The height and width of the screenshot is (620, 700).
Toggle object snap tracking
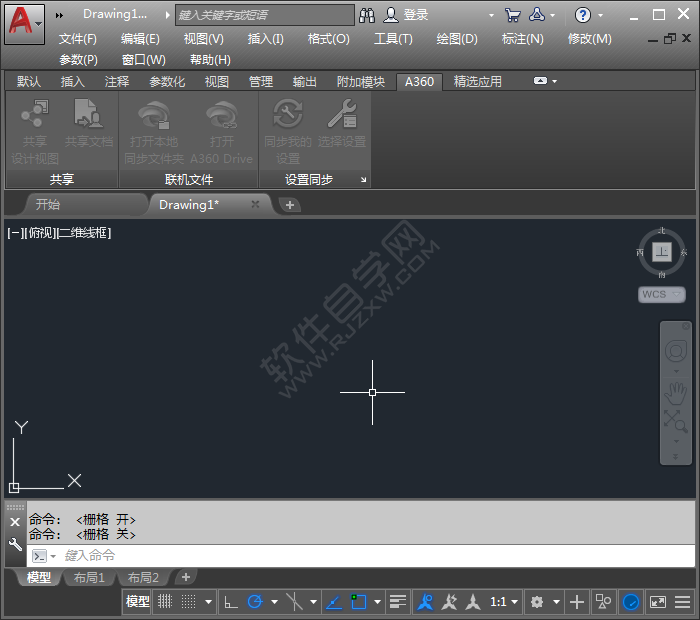point(334,602)
